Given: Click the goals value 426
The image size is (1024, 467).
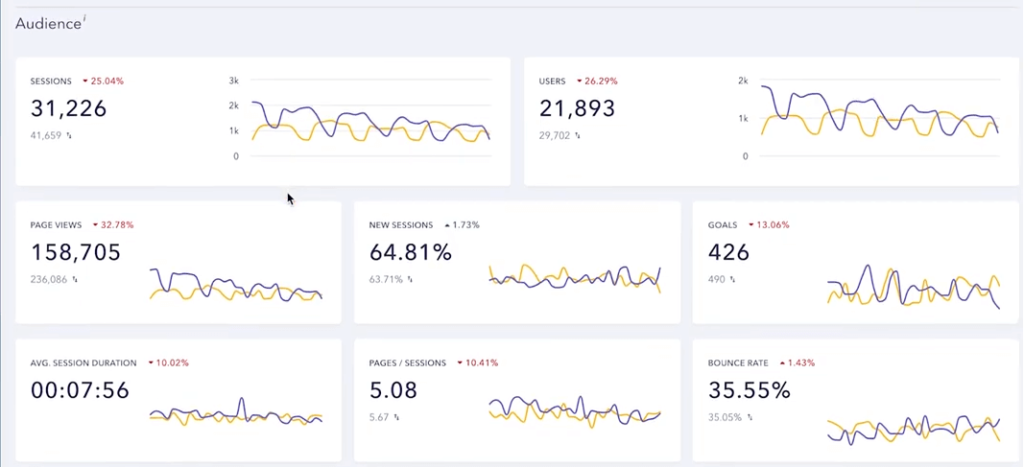Looking at the screenshot, I should (x=729, y=252).
